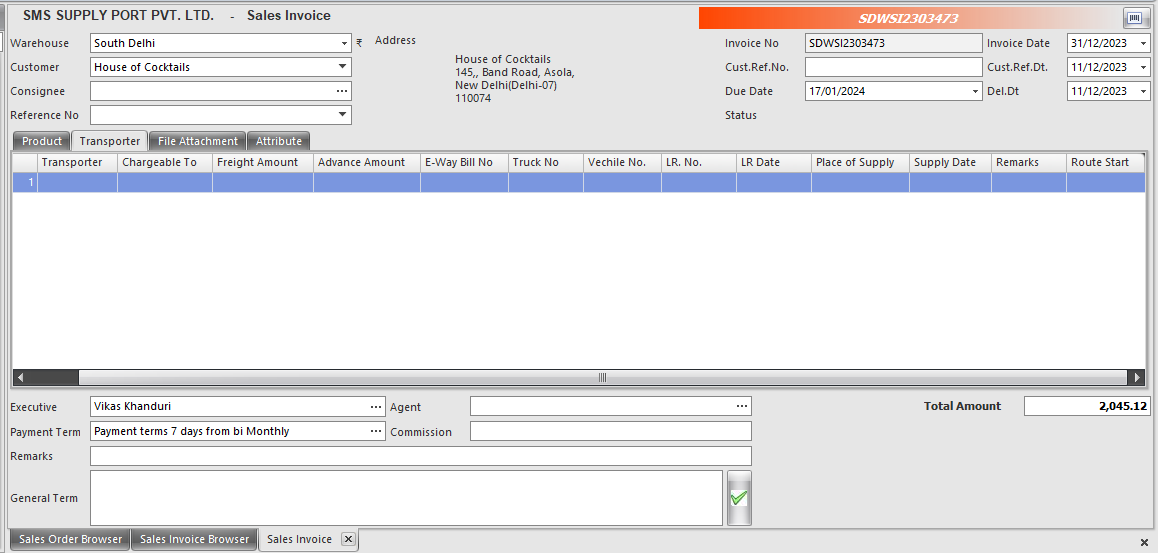The image size is (1158, 553).
Task: Expand the Customer dropdown
Action: click(343, 67)
